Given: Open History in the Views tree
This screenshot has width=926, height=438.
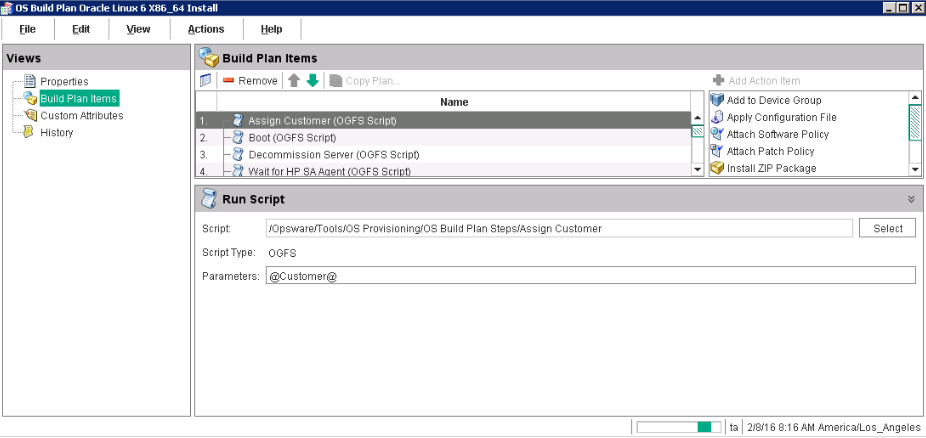Looking at the screenshot, I should tap(56, 132).
